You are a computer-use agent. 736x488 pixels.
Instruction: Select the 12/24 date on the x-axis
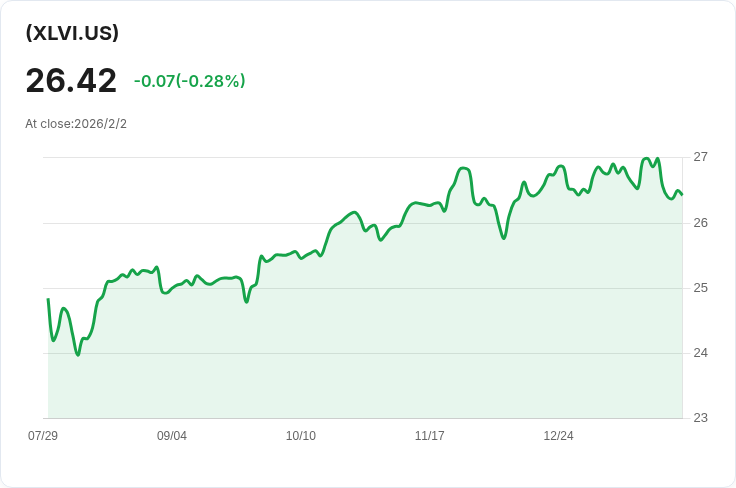point(559,436)
